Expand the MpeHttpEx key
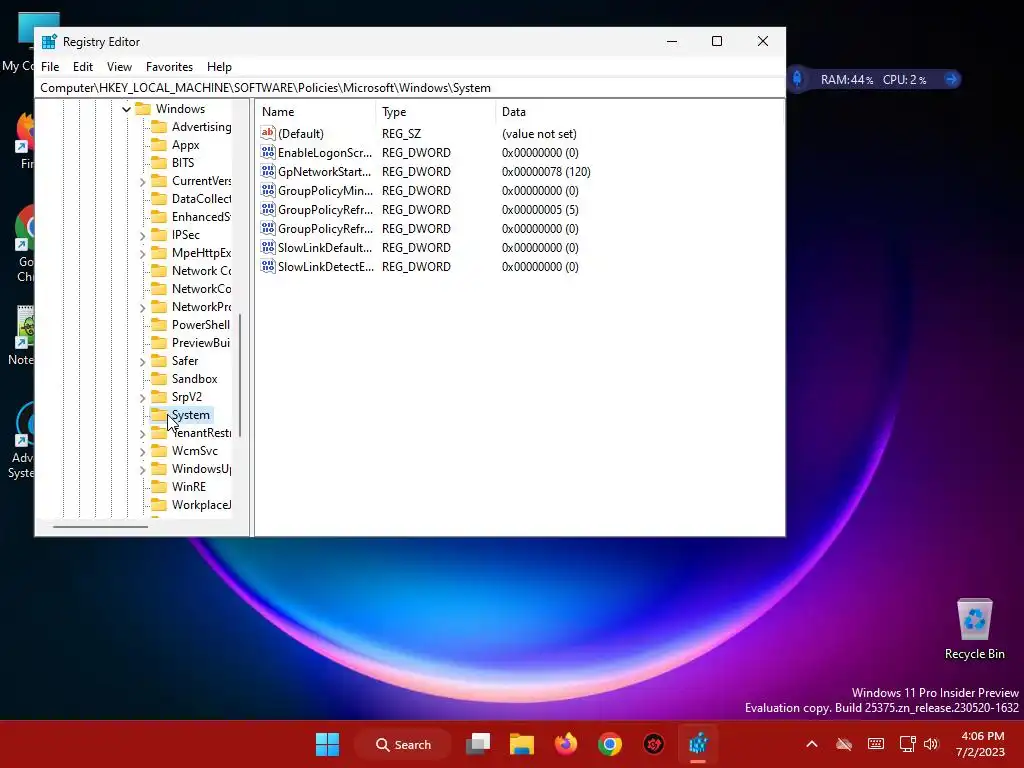The width and height of the screenshot is (1024, 768). (x=142, y=253)
